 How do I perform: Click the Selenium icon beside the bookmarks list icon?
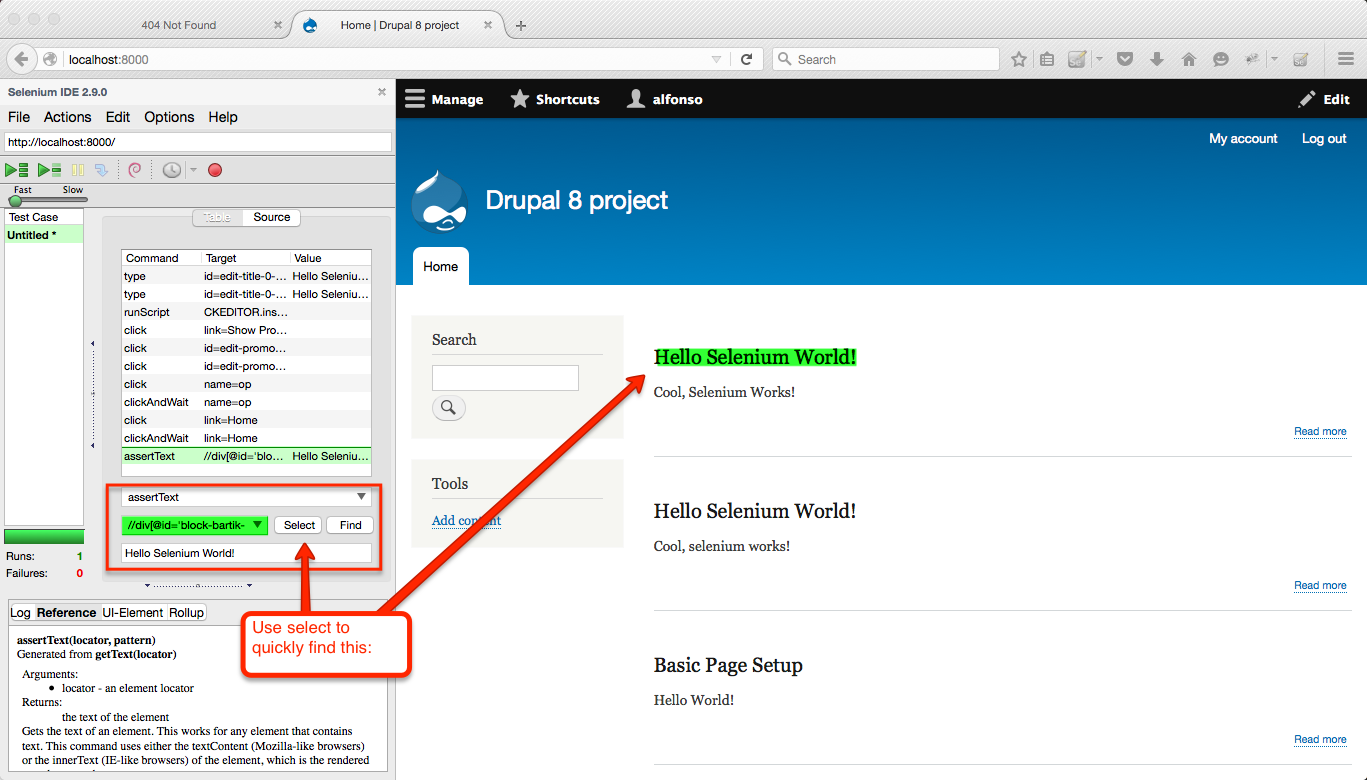[x=1077, y=59]
